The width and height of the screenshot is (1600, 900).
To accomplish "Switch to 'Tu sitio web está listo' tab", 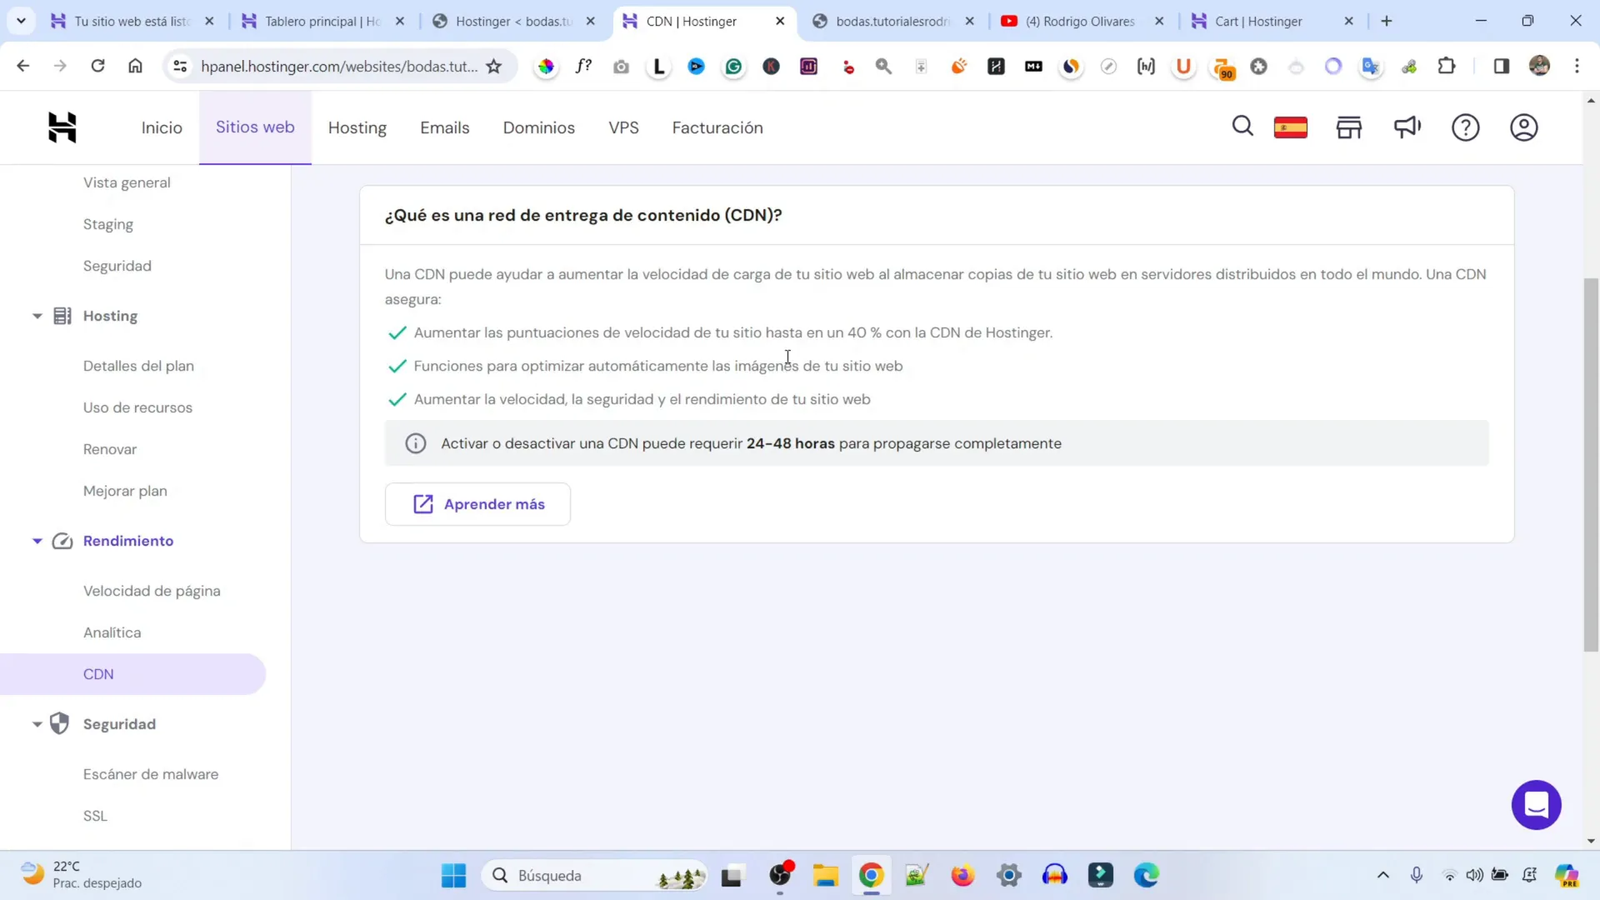I will point(131,21).
